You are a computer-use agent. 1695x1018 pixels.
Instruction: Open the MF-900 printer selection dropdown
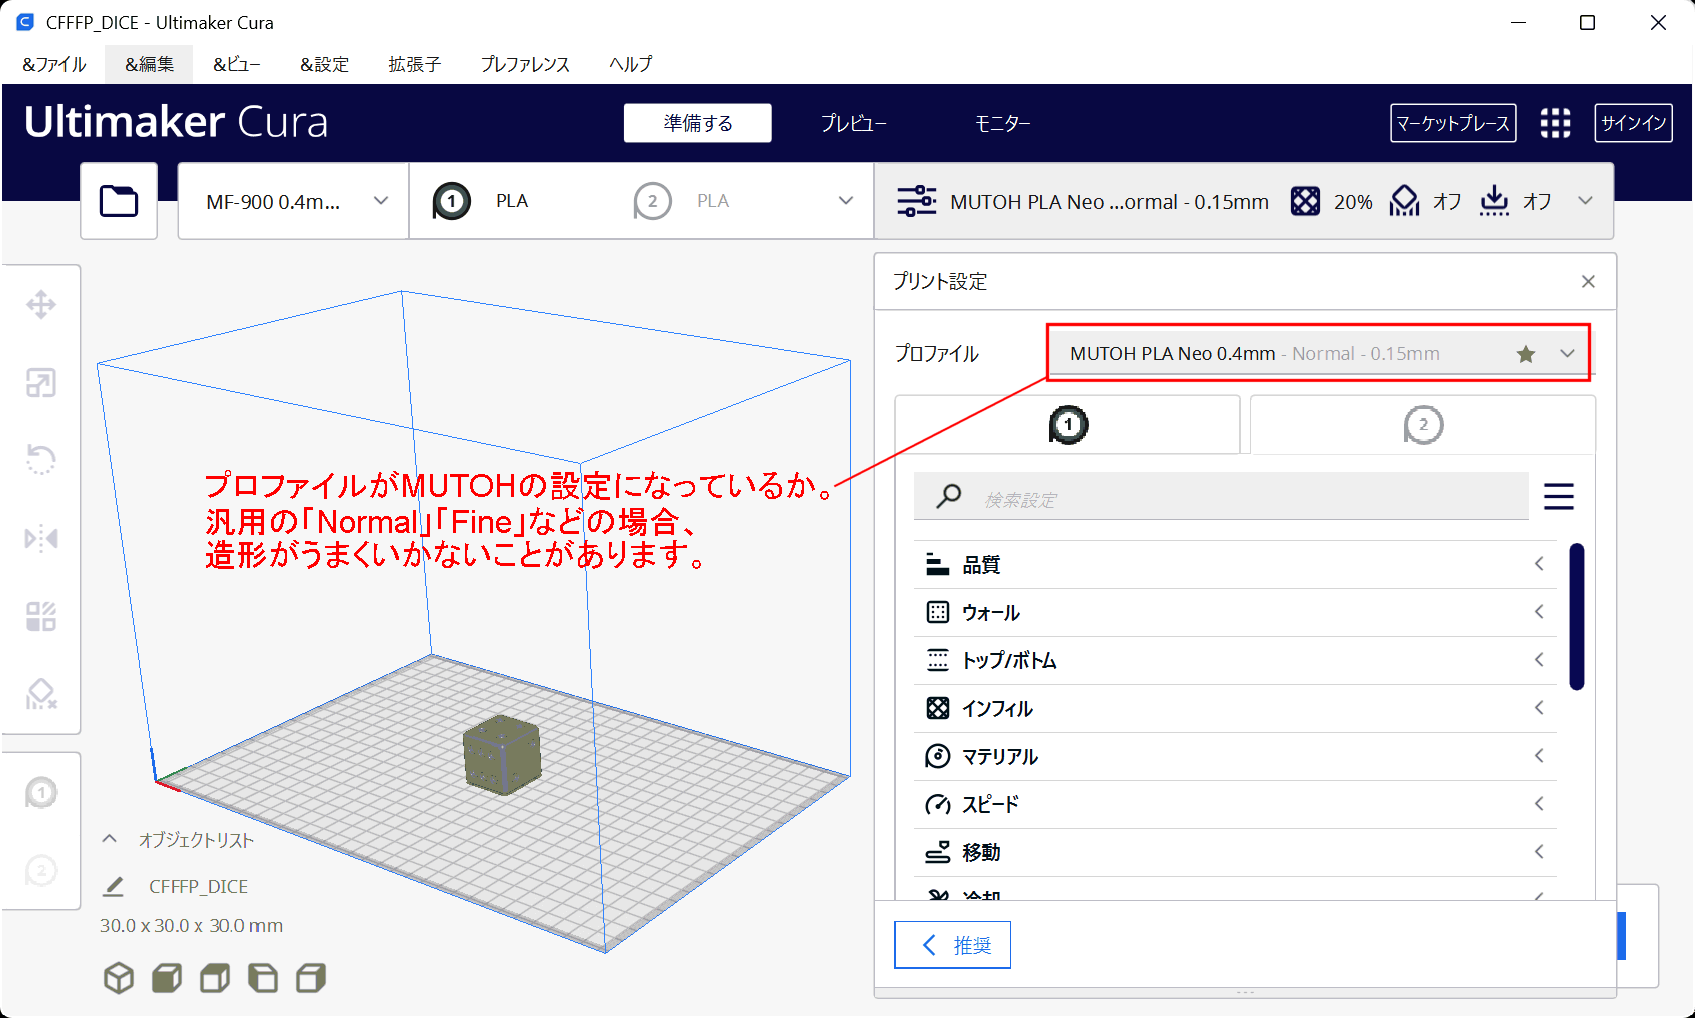coord(293,202)
